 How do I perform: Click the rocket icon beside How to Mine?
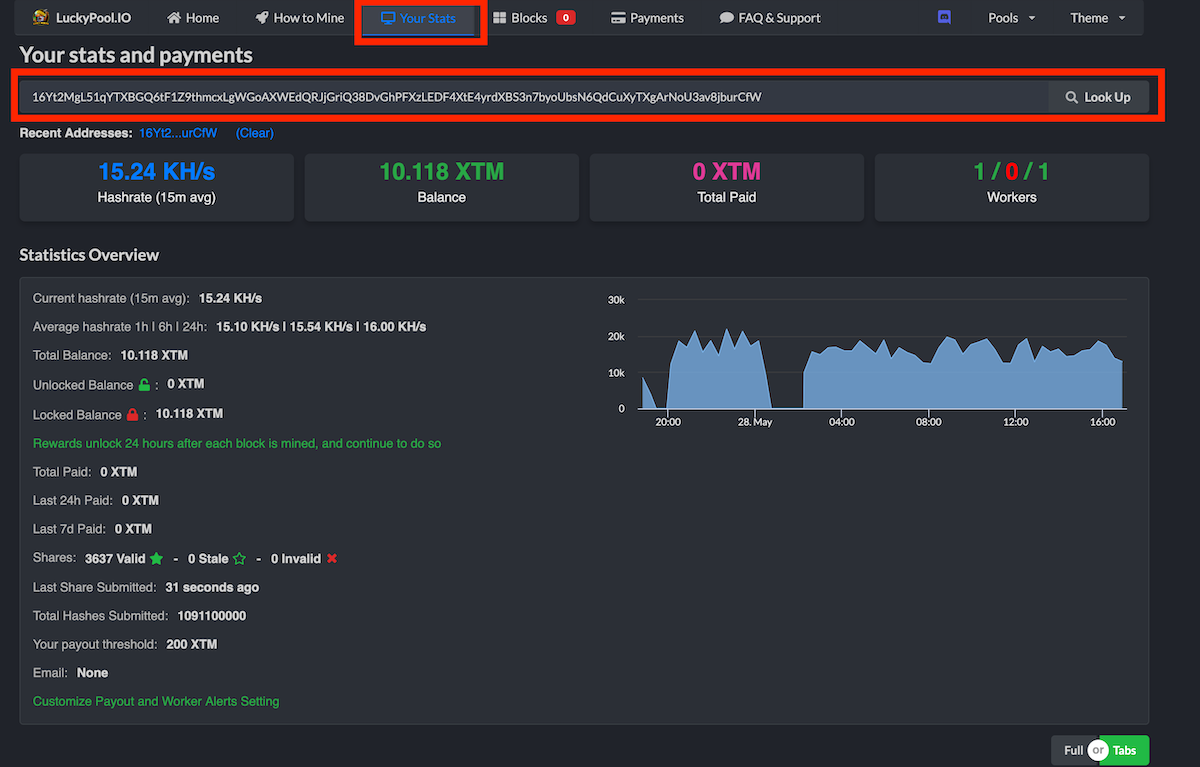262,18
